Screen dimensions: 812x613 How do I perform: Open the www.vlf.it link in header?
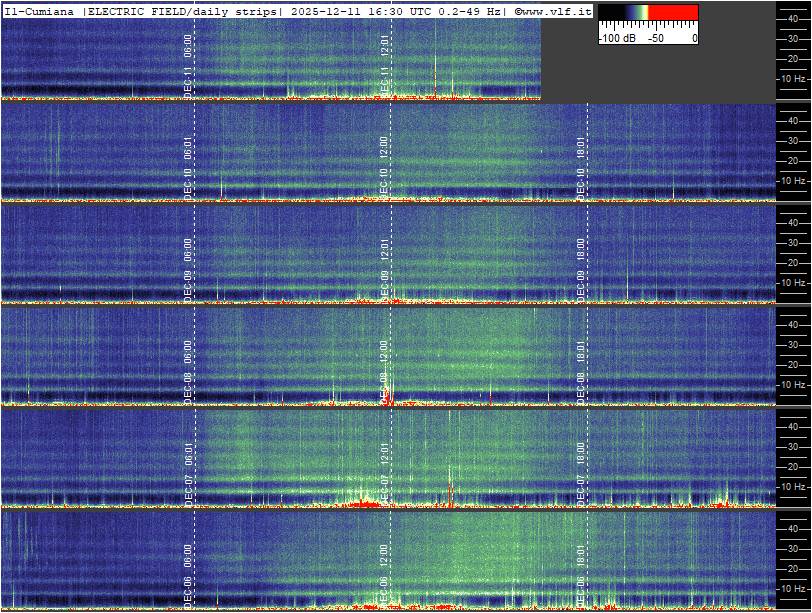[x=553, y=11]
